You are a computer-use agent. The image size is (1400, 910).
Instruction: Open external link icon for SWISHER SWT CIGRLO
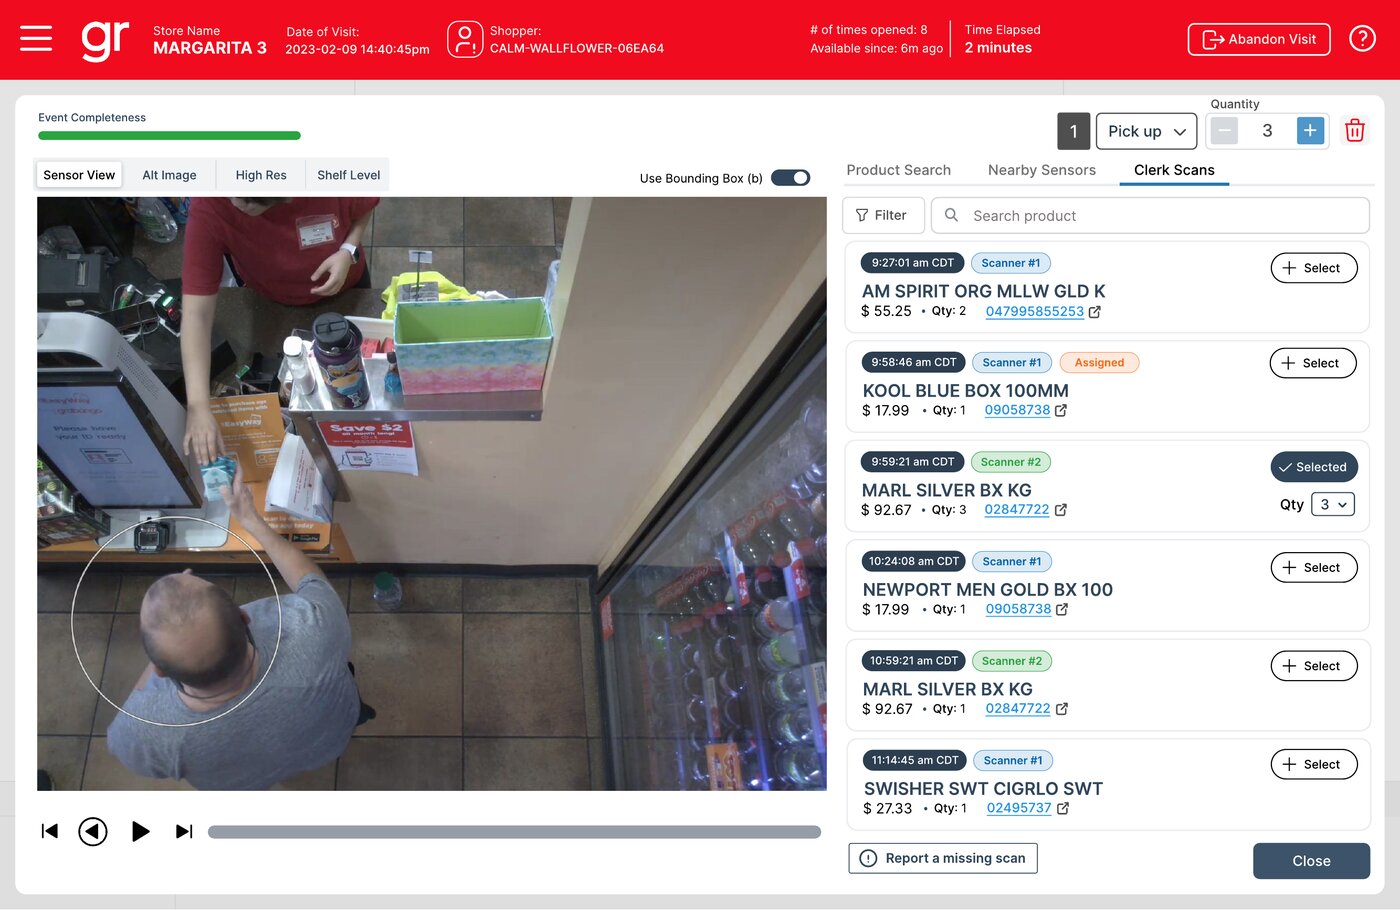coord(1063,809)
